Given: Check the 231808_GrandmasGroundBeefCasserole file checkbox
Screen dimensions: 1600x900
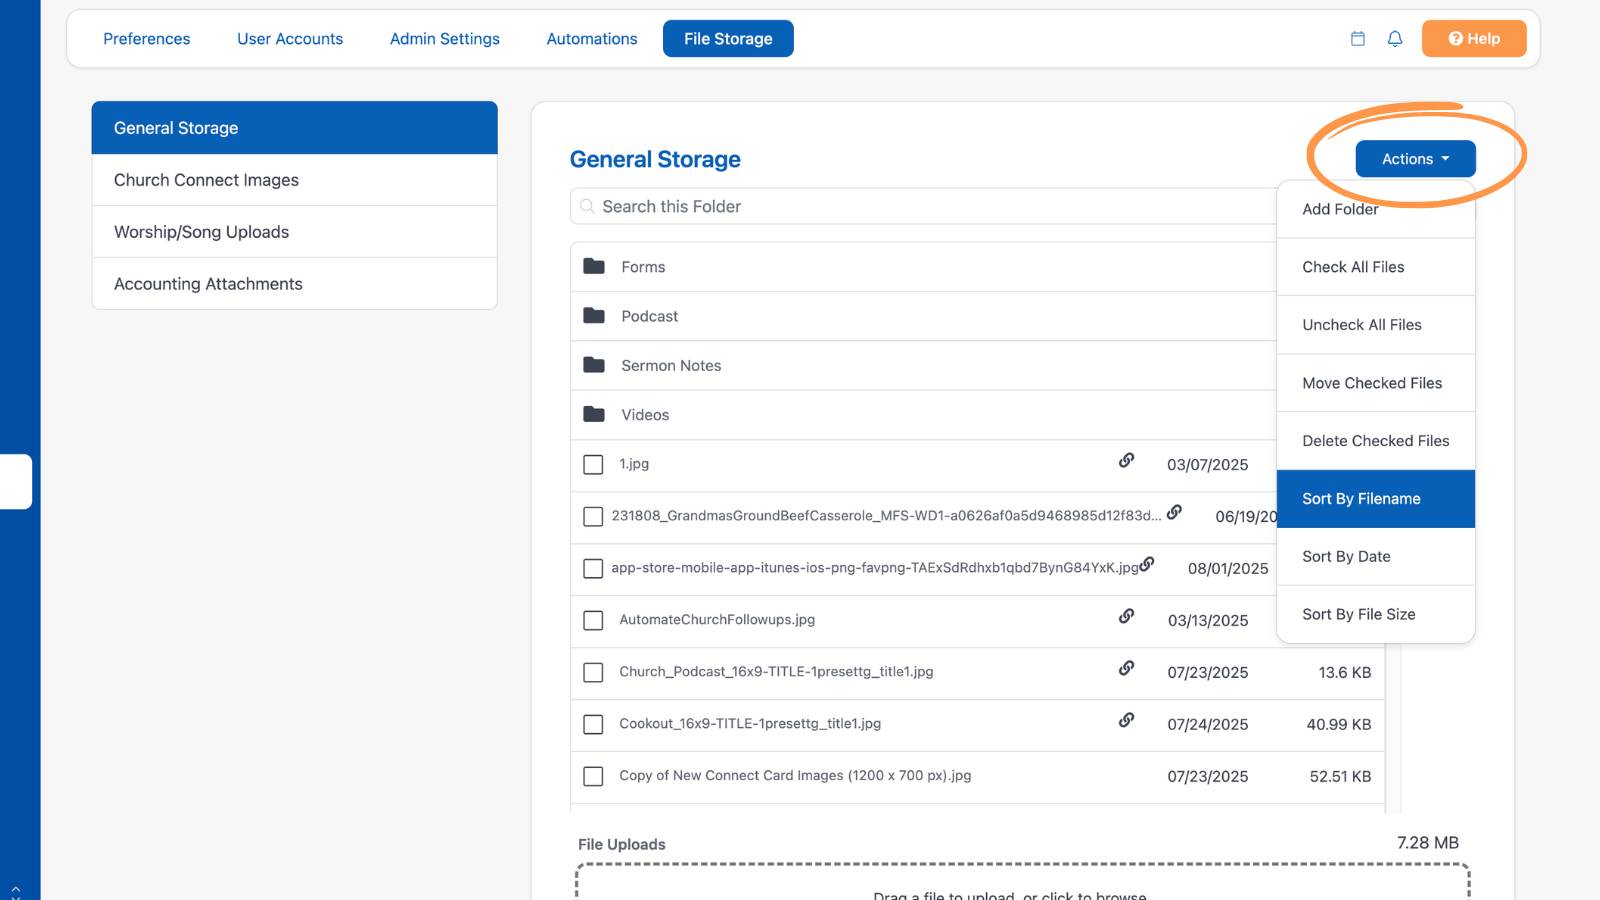Looking at the screenshot, I should [x=593, y=517].
